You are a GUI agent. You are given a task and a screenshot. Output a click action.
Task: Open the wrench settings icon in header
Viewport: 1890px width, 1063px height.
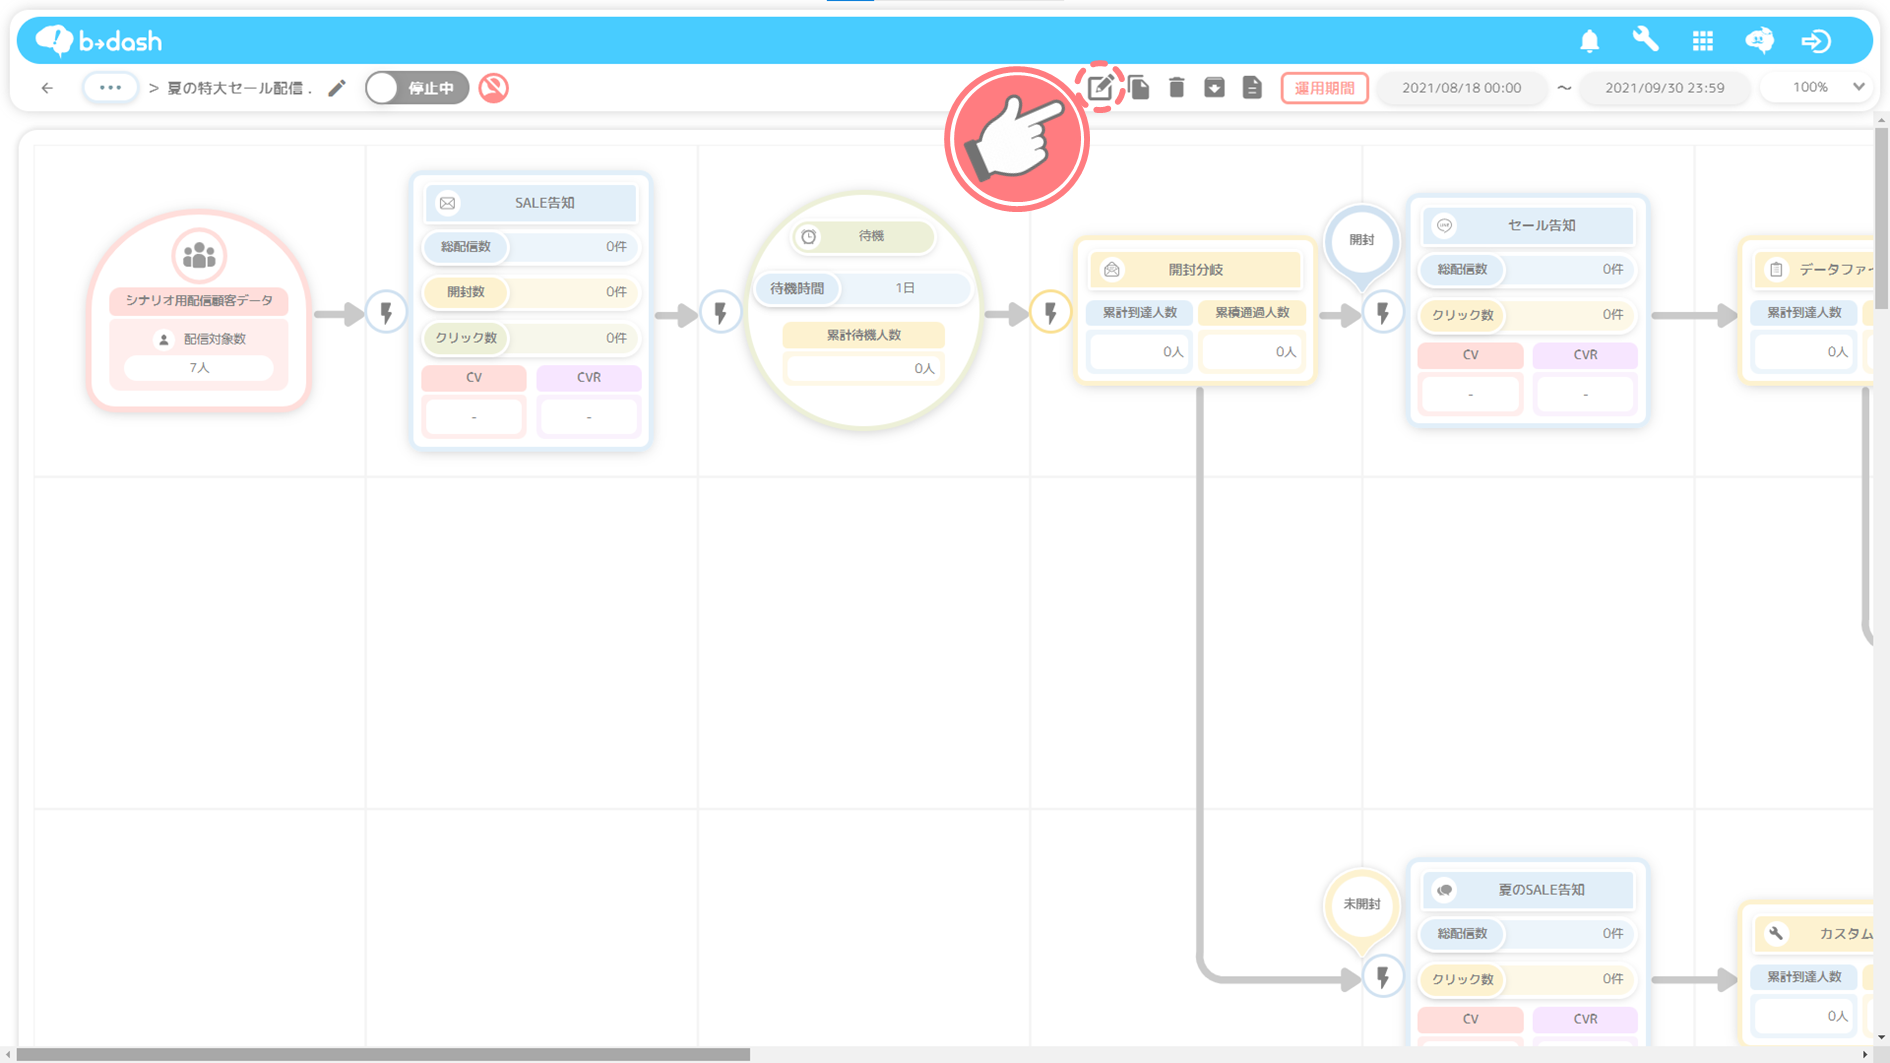tap(1645, 40)
